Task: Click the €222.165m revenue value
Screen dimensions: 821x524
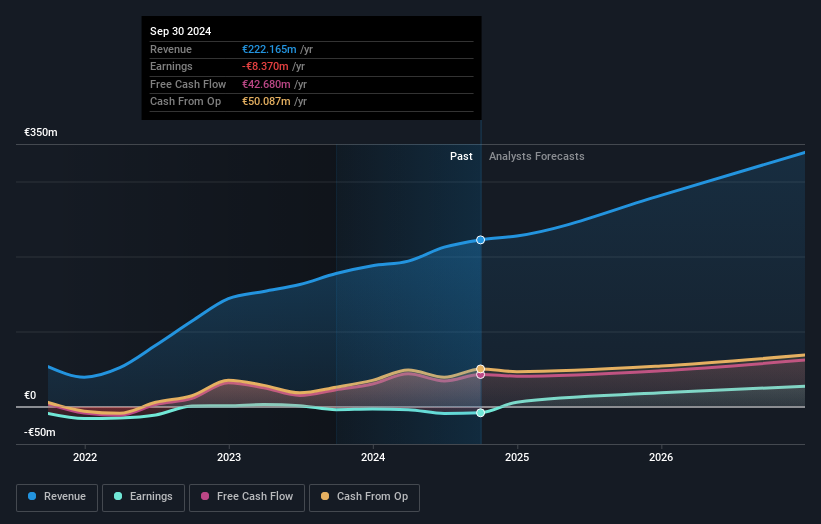Action: click(x=269, y=49)
